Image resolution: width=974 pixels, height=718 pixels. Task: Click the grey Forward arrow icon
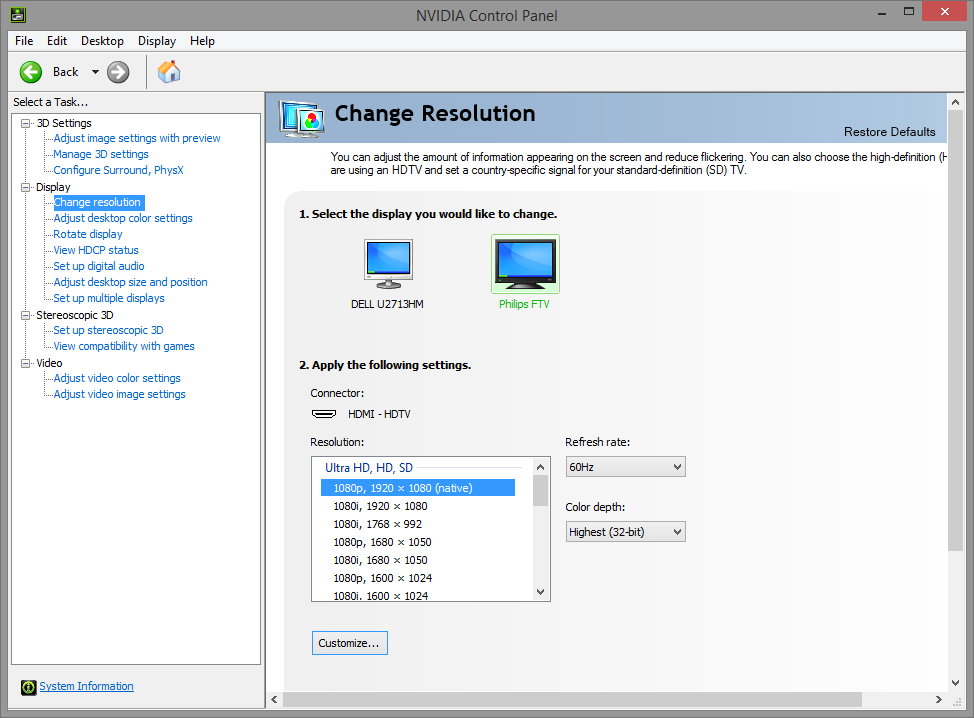point(118,72)
